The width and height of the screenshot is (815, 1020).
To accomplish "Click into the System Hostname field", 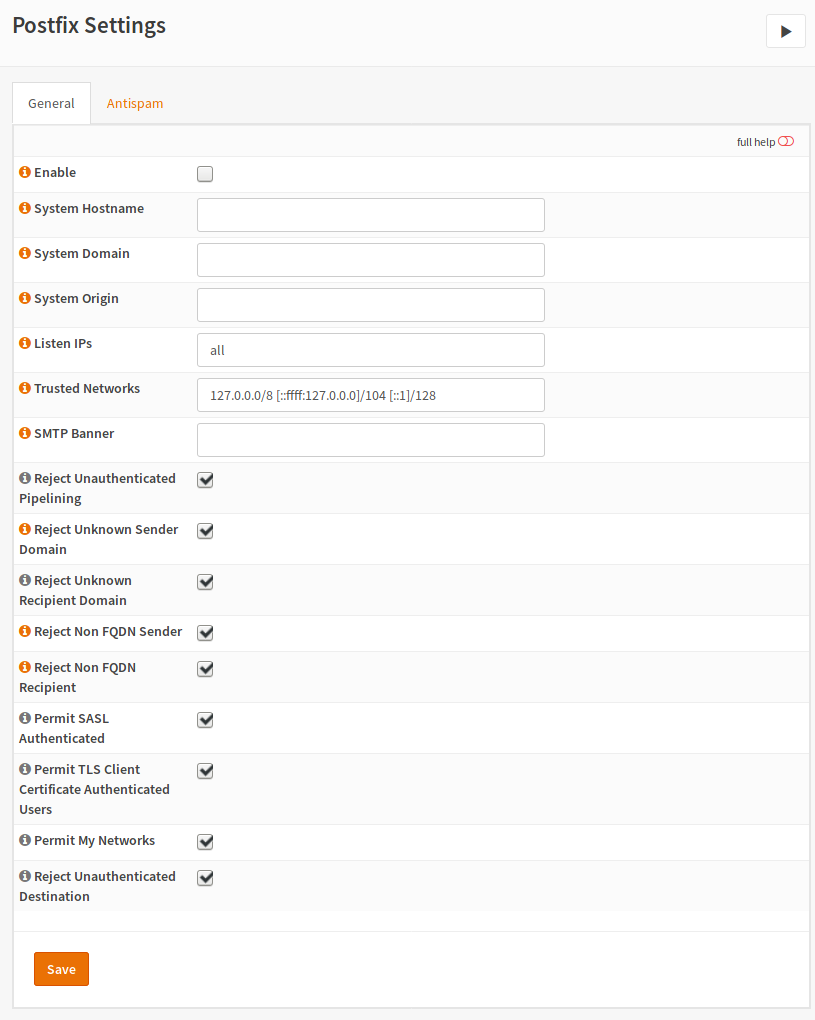I will pyautogui.click(x=370, y=215).
